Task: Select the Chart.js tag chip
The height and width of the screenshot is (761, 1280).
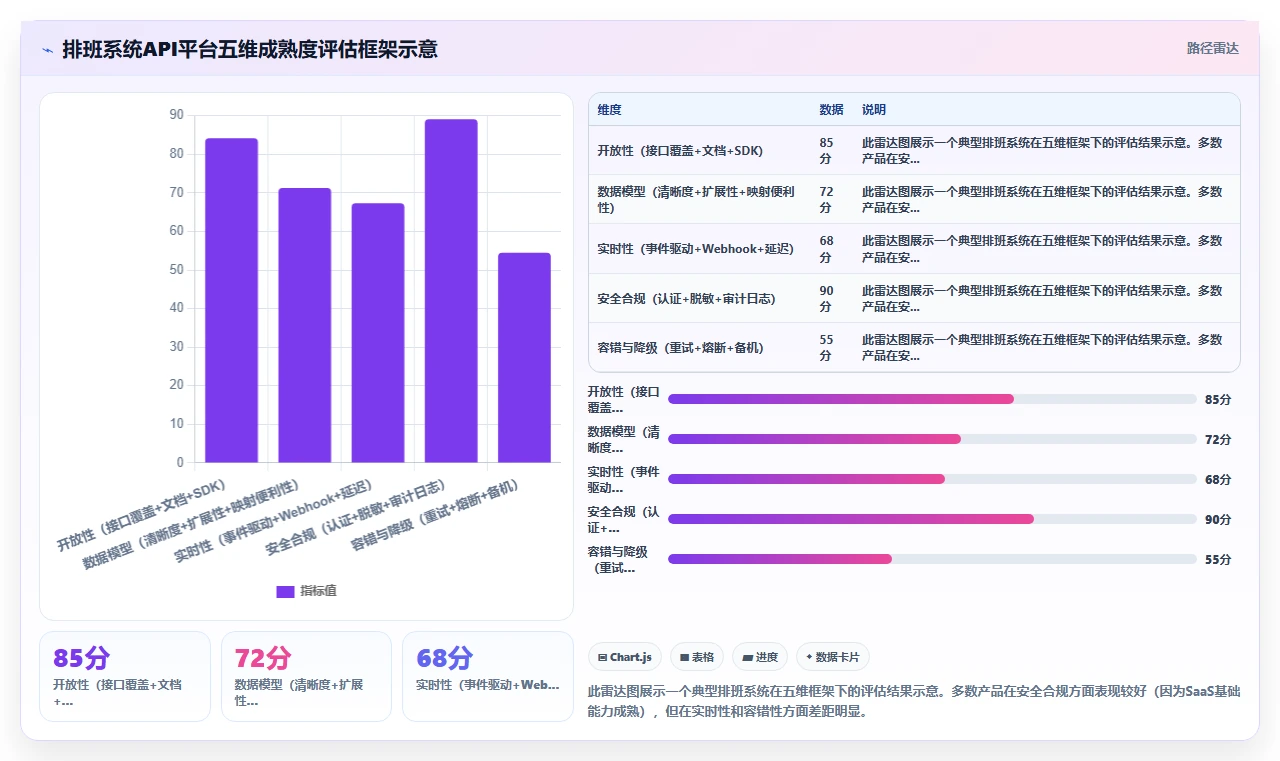Action: 625,657
